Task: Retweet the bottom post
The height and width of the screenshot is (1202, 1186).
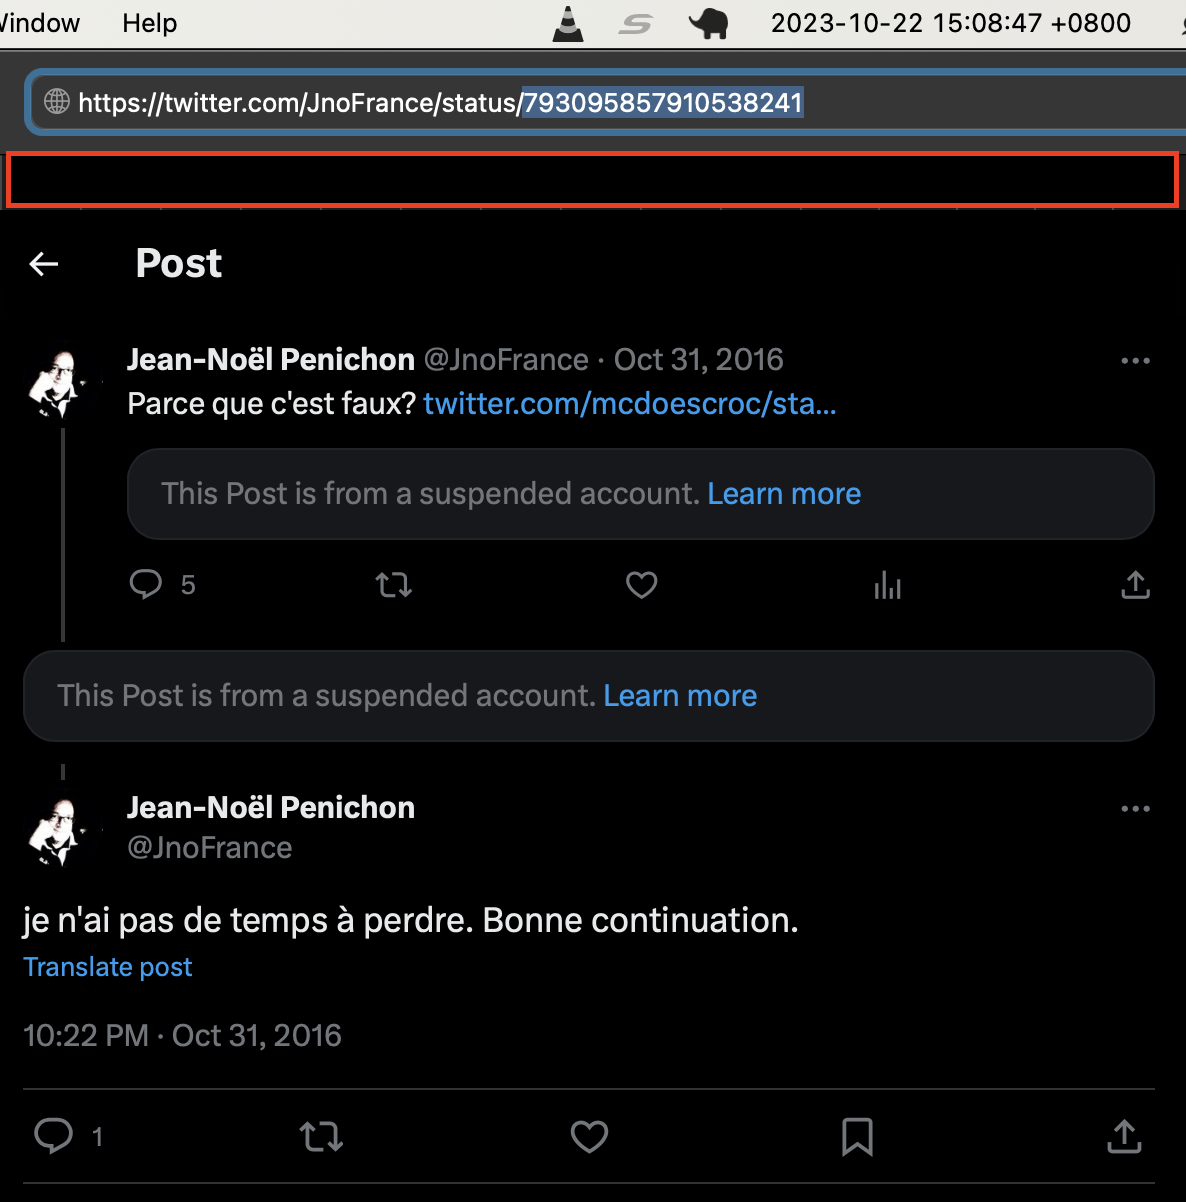Action: click(x=321, y=1137)
